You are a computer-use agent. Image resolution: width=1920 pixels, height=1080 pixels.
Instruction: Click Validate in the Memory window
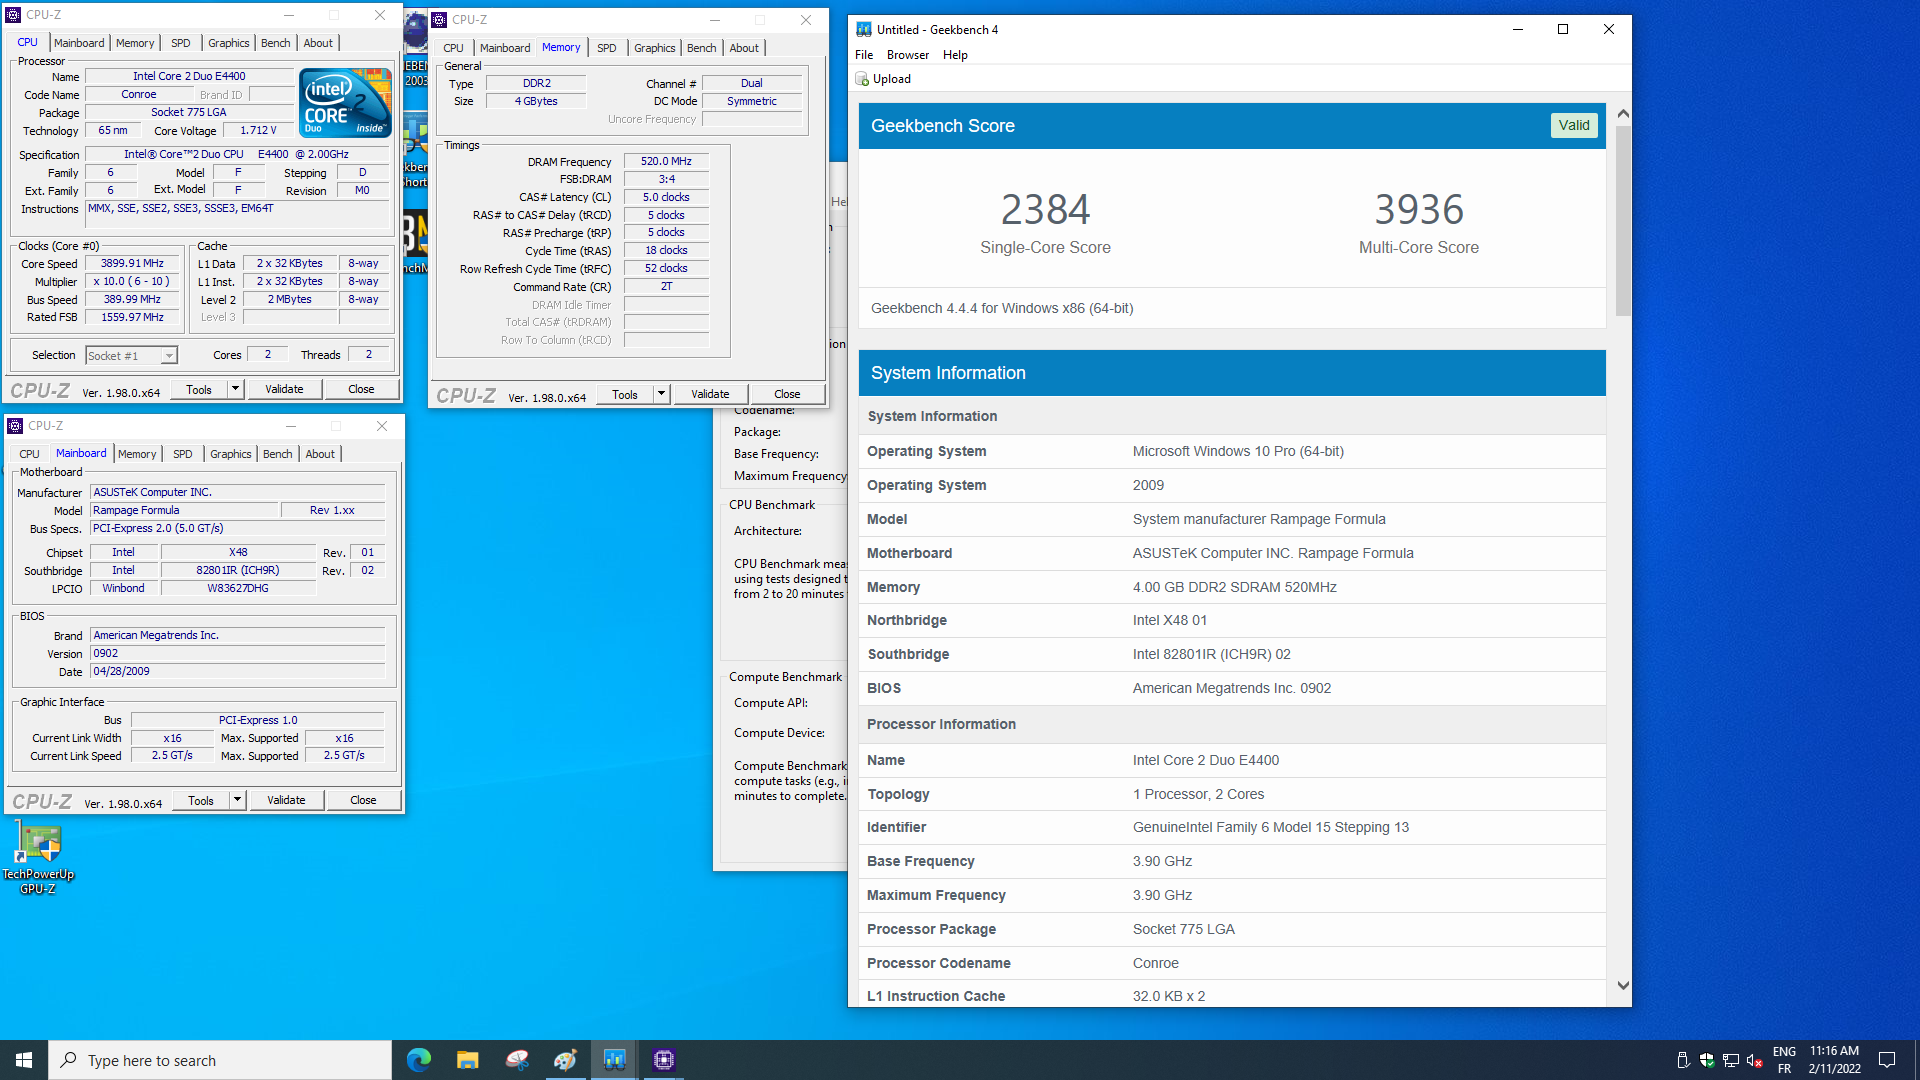(x=710, y=394)
